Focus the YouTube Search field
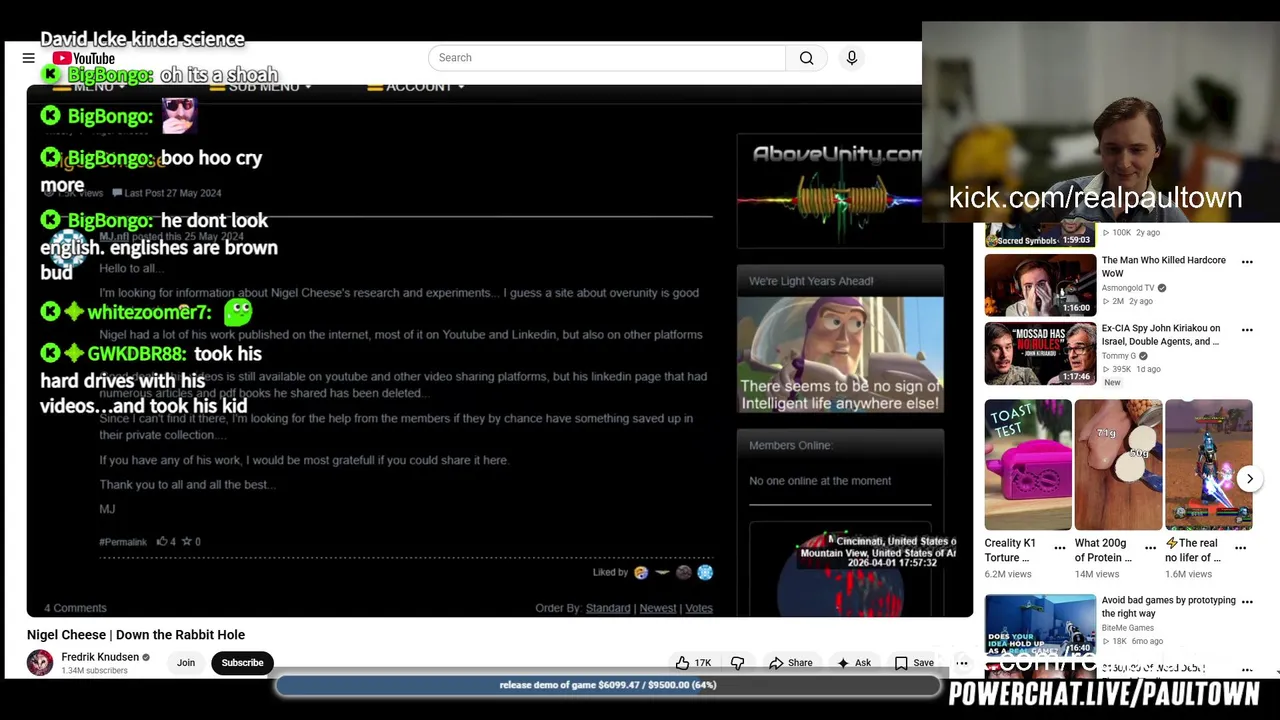Viewport: 1280px width, 720px height. pos(607,58)
